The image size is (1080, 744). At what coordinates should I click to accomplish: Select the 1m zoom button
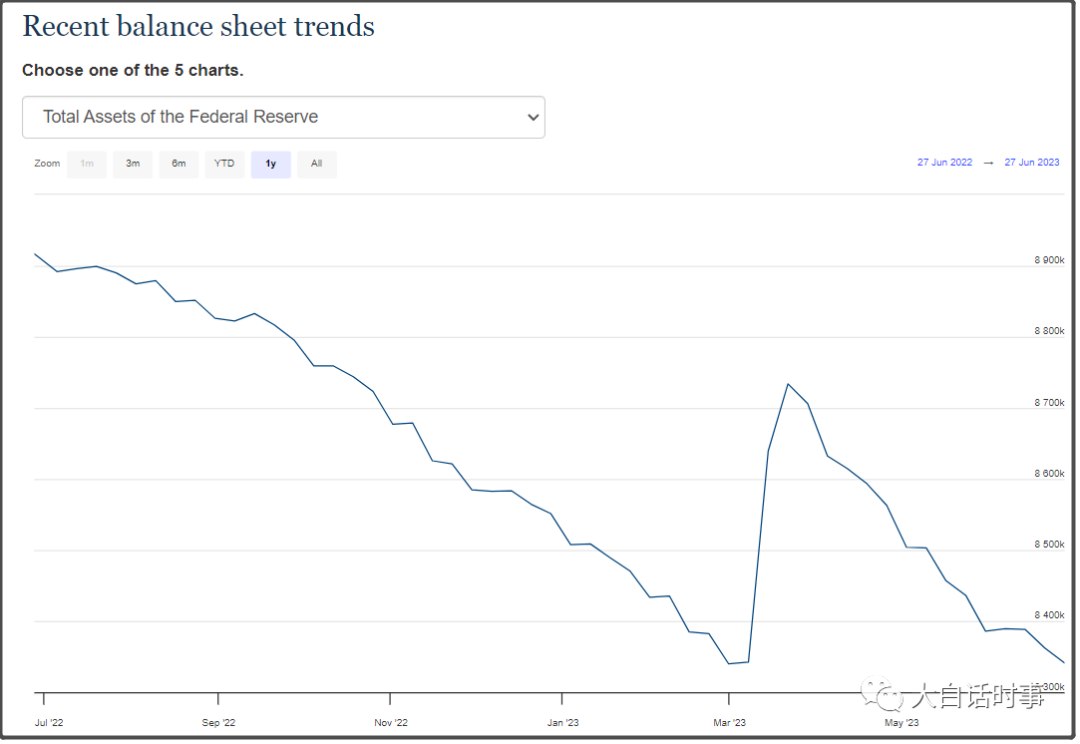pyautogui.click(x=87, y=164)
